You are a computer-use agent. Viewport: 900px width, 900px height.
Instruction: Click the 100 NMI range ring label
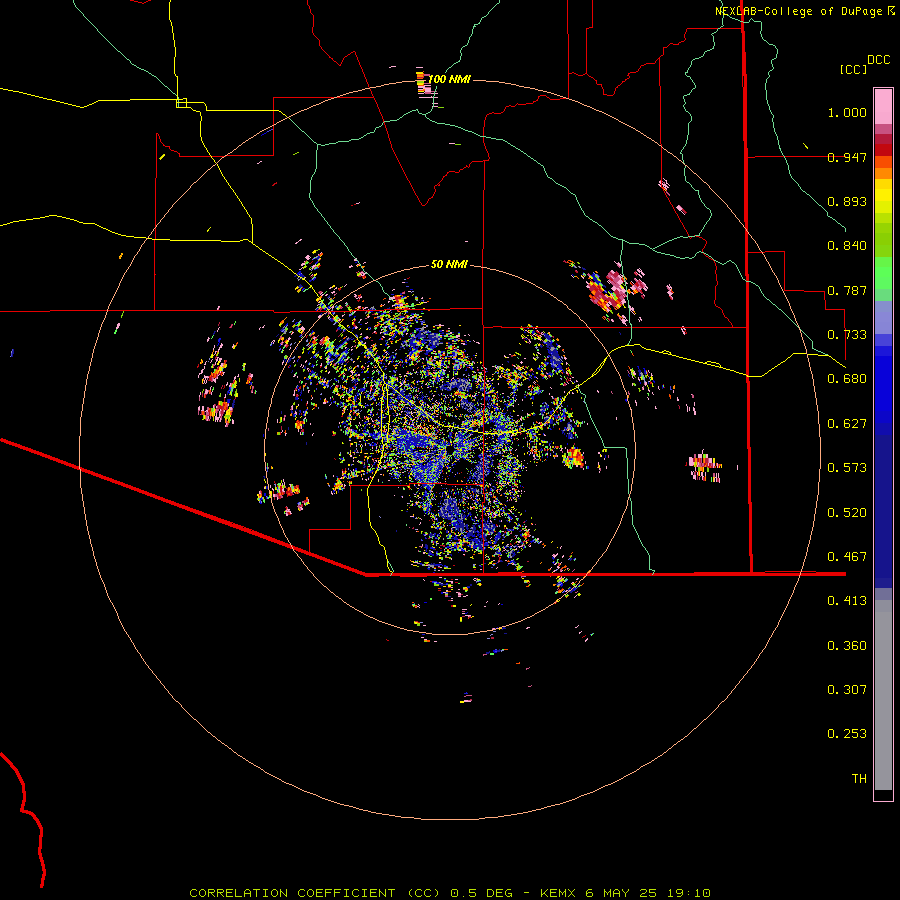coord(449,79)
